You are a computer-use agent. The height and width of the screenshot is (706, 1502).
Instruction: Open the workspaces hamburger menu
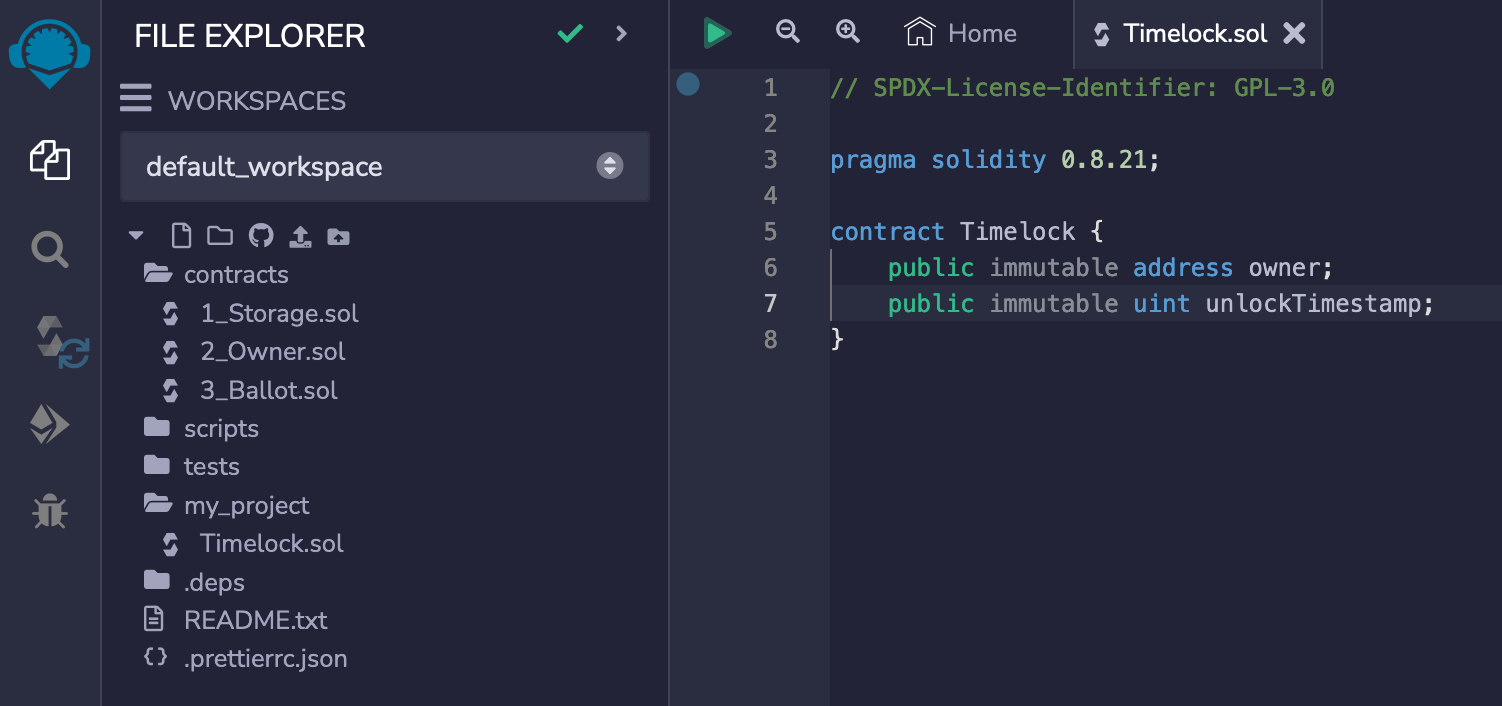(136, 99)
